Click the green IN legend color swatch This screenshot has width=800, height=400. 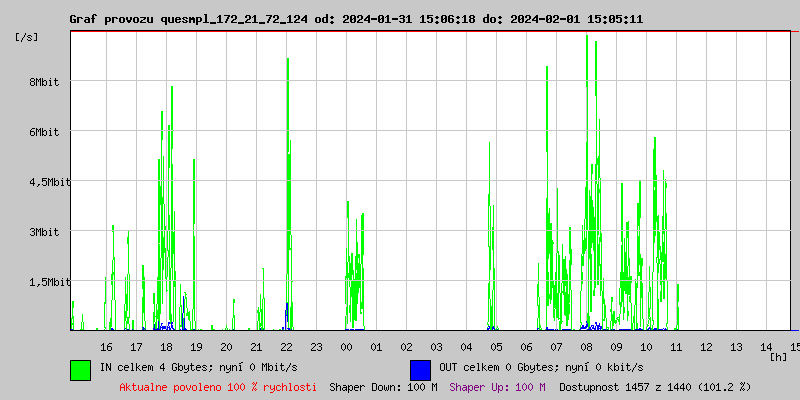coord(80,369)
